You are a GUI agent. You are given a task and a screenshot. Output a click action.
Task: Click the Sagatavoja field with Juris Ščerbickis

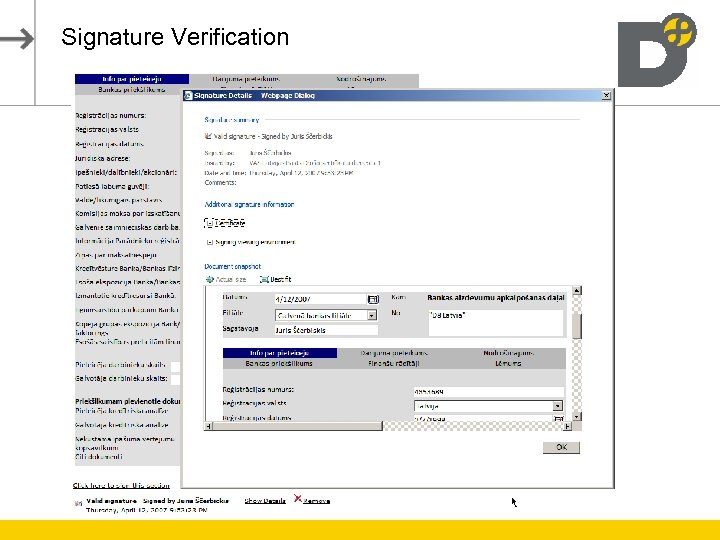pyautogui.click(x=326, y=330)
